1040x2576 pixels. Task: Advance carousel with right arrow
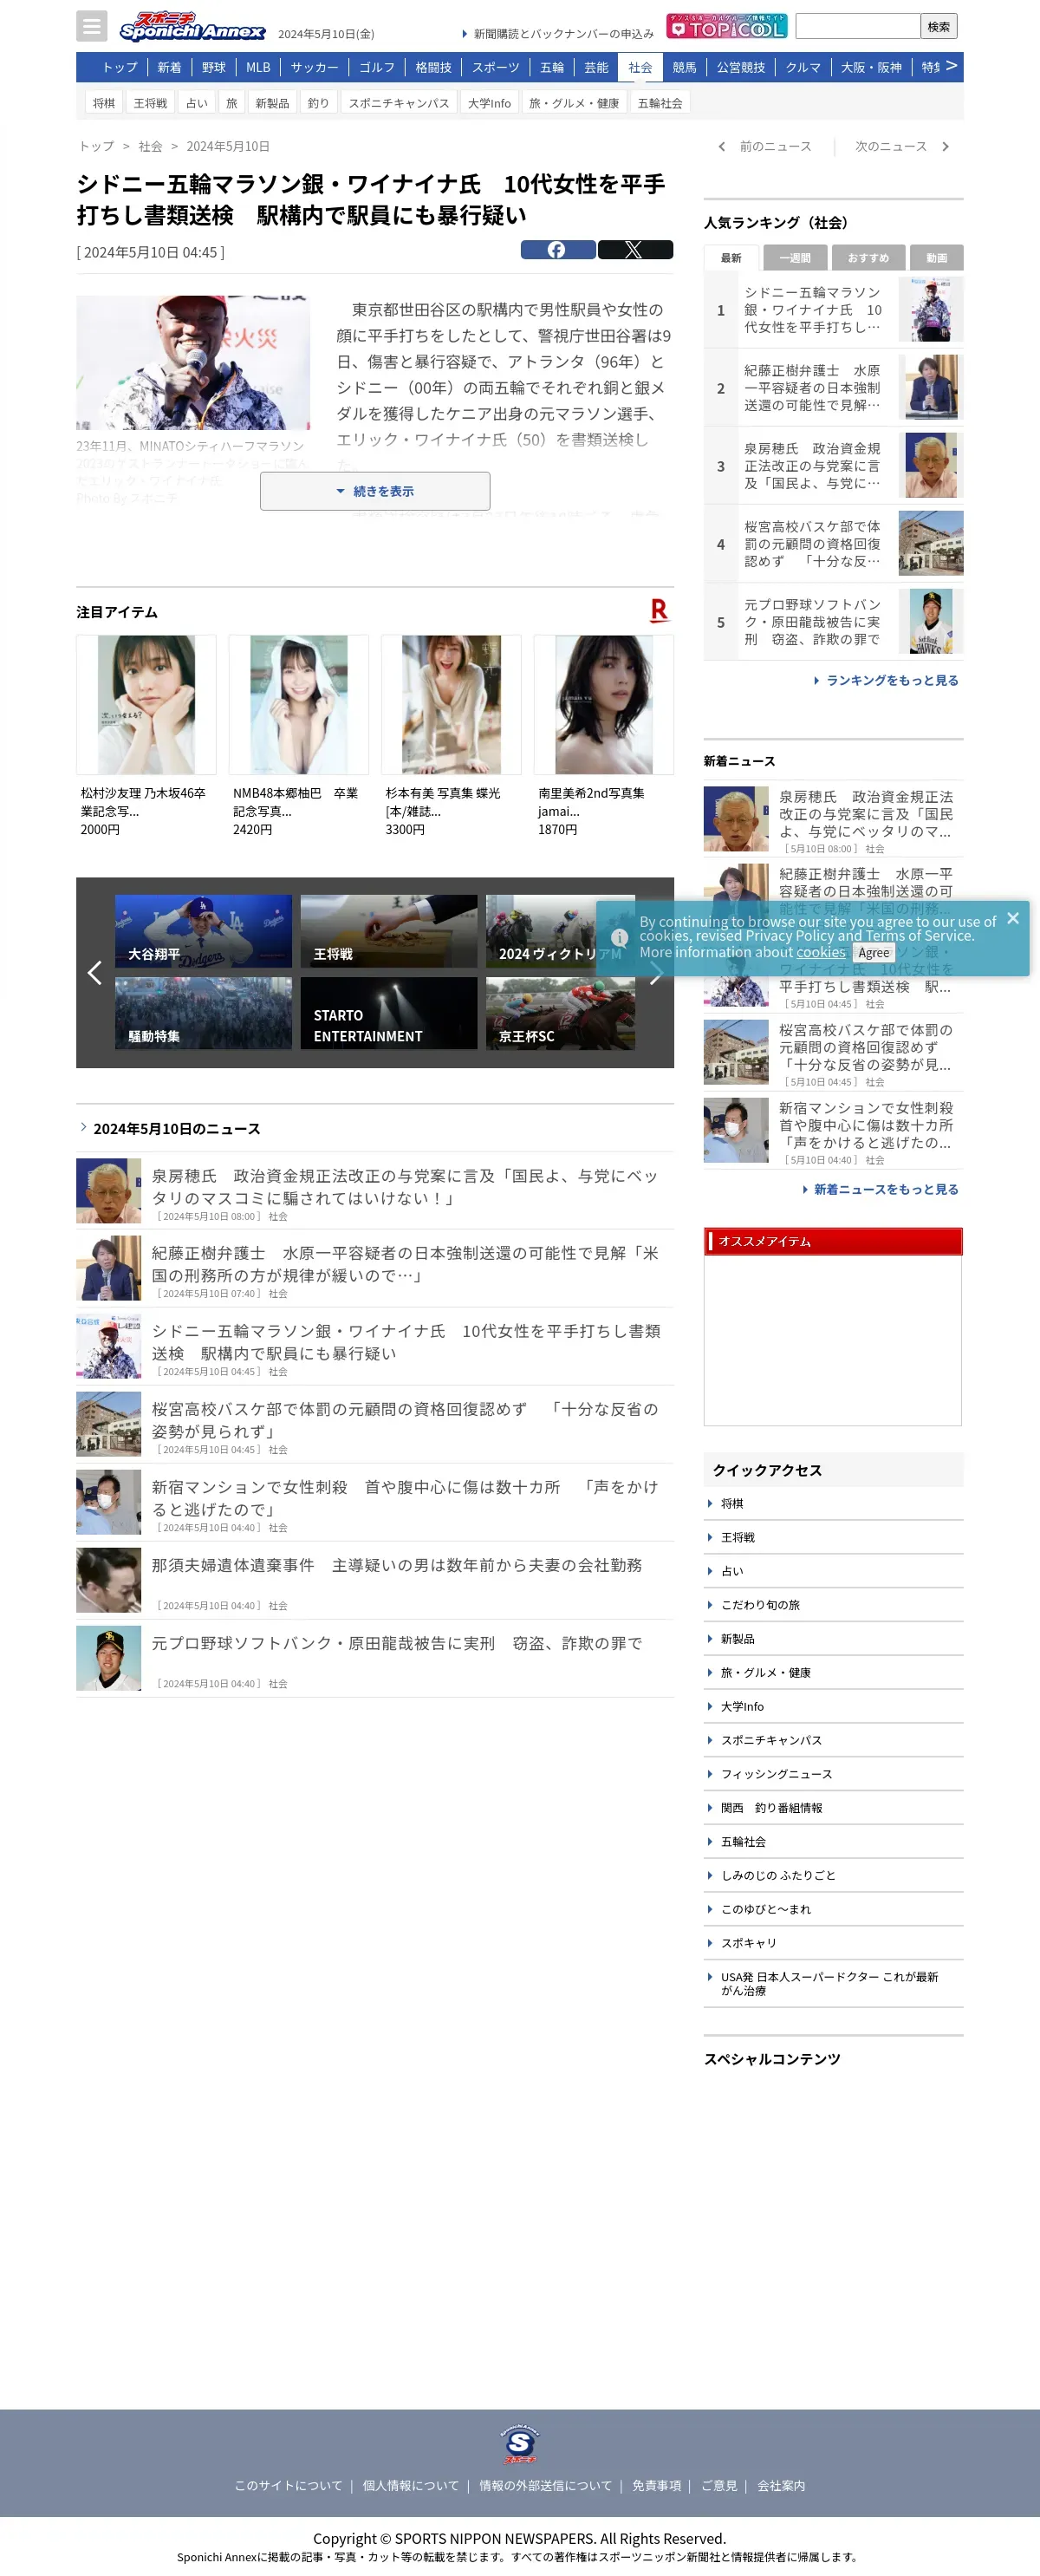(655, 973)
